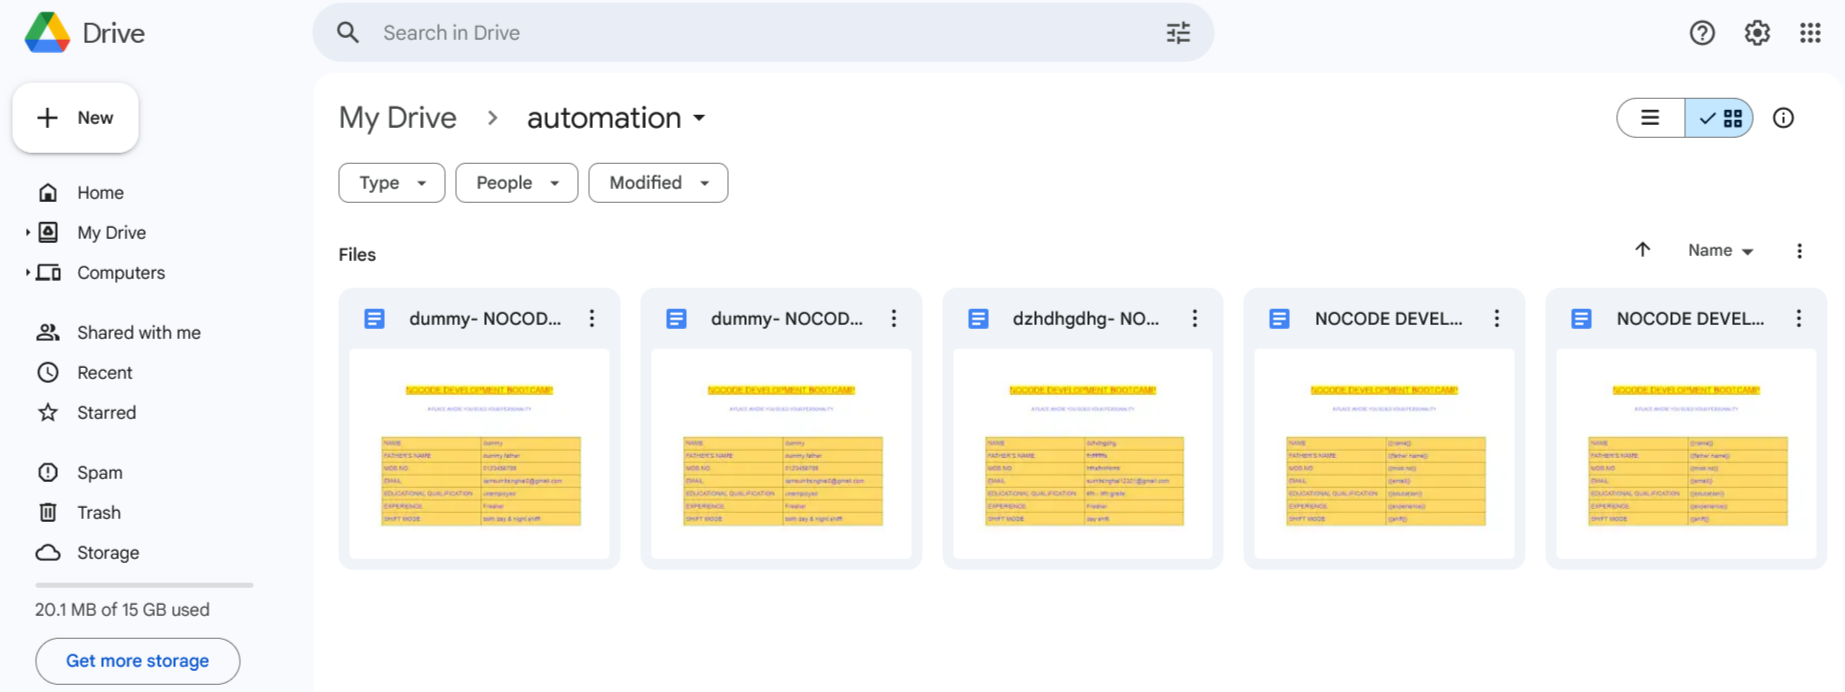Click the Help and support icon

pyautogui.click(x=1702, y=33)
